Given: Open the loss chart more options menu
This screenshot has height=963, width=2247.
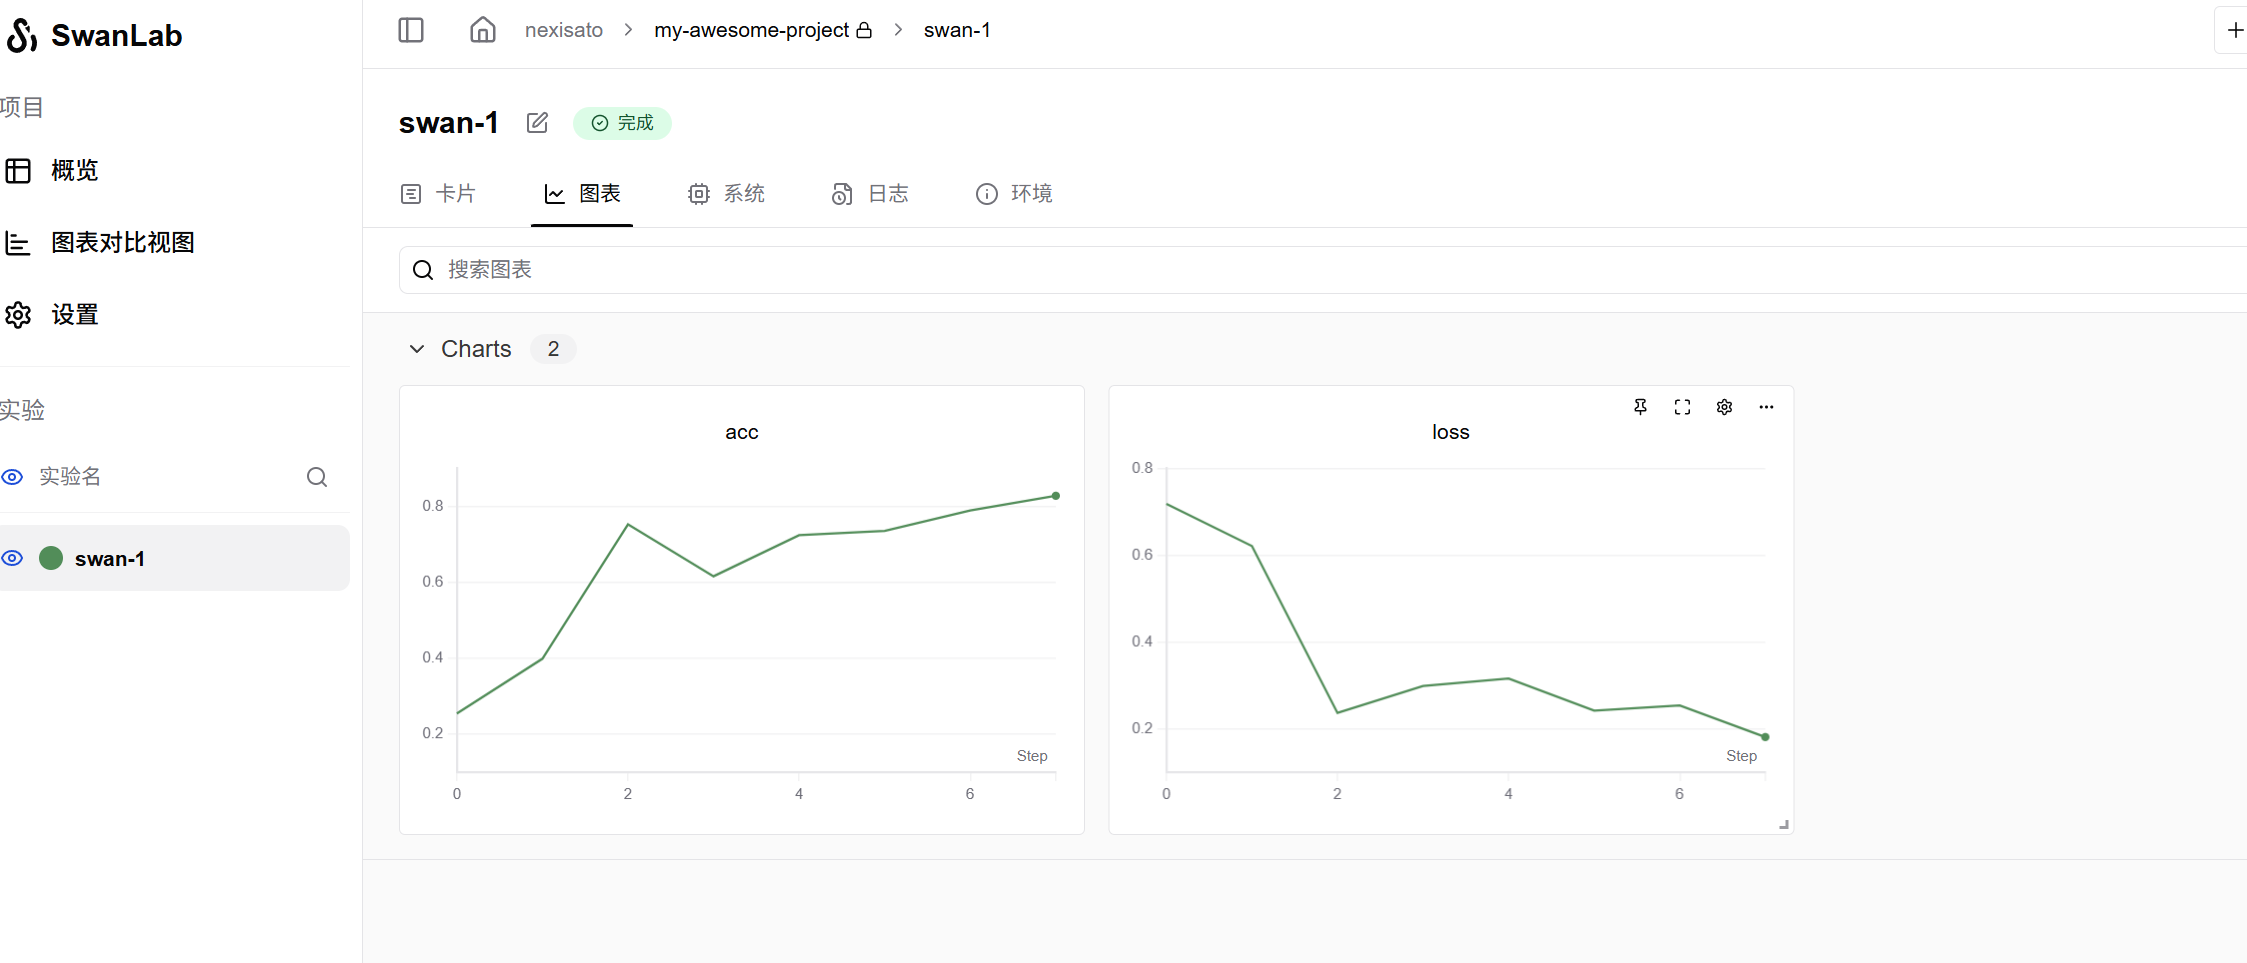Looking at the screenshot, I should (x=1766, y=407).
